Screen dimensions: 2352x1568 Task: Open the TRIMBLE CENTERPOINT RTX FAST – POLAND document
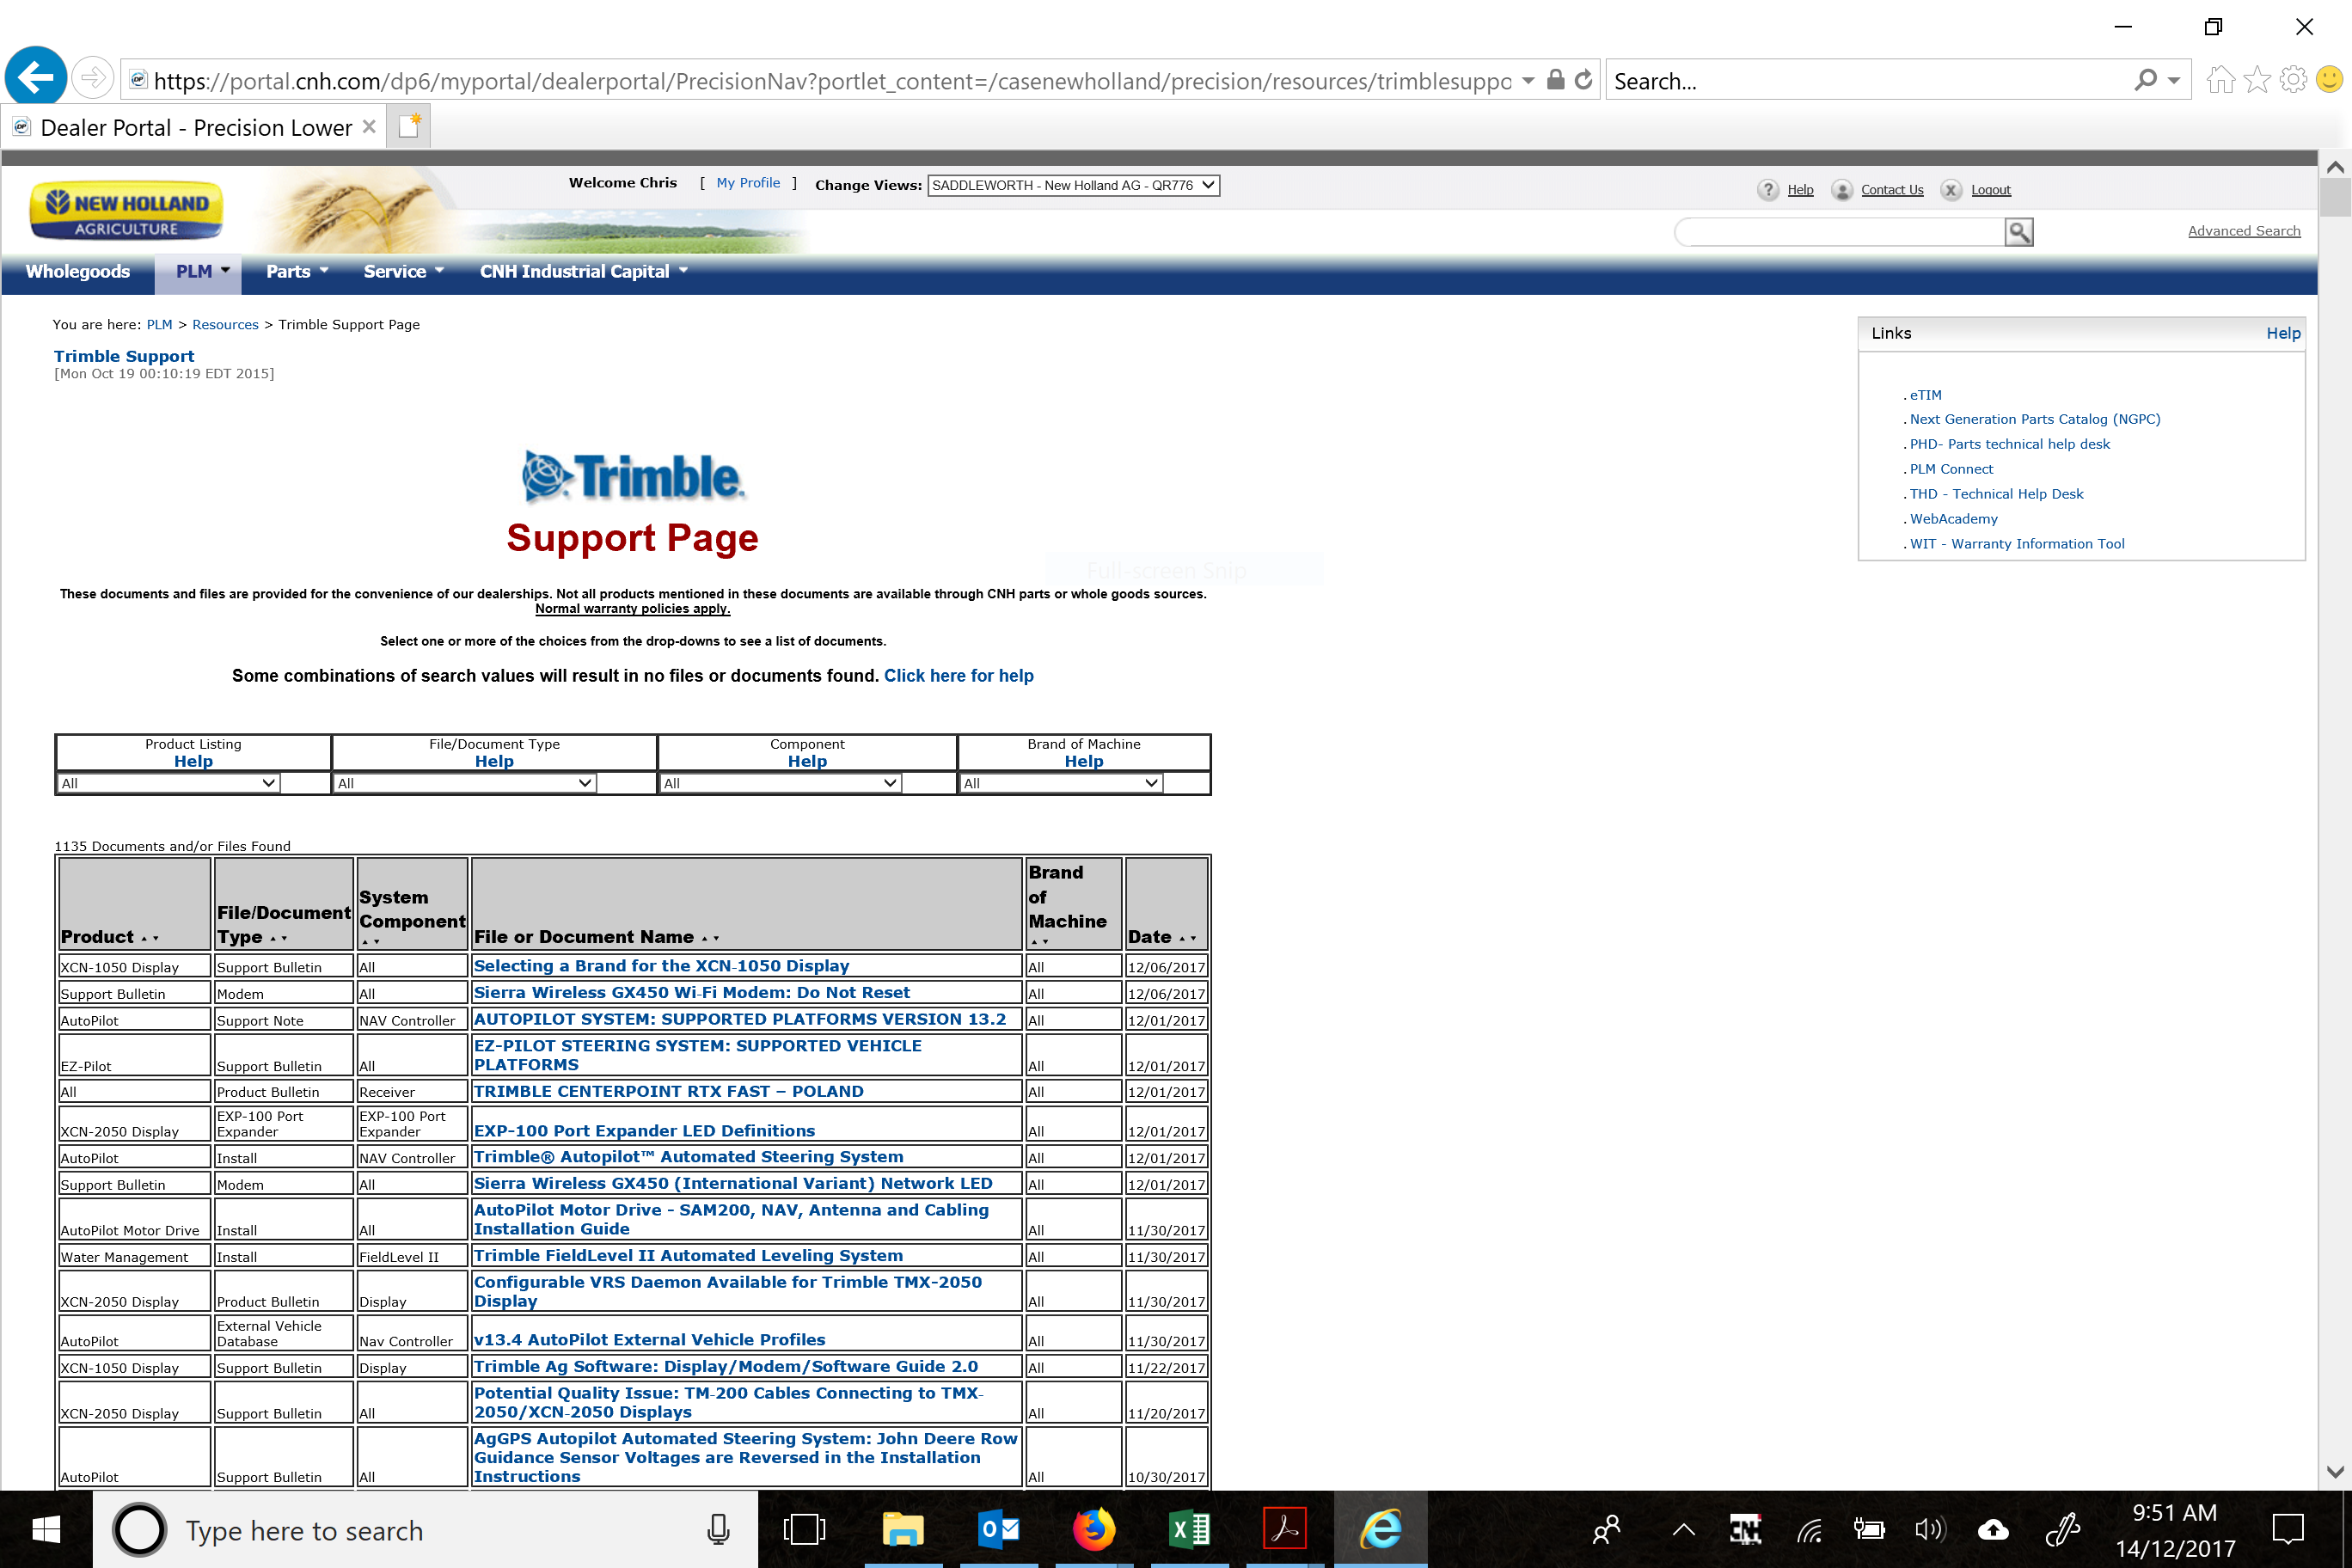[668, 1091]
